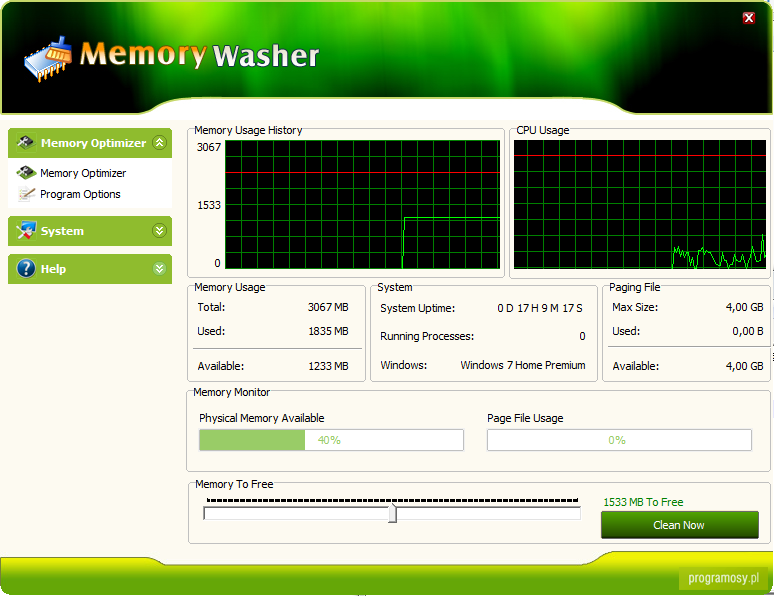Select the Memory Optimizer menu link
The image size is (774, 596).
pos(83,173)
